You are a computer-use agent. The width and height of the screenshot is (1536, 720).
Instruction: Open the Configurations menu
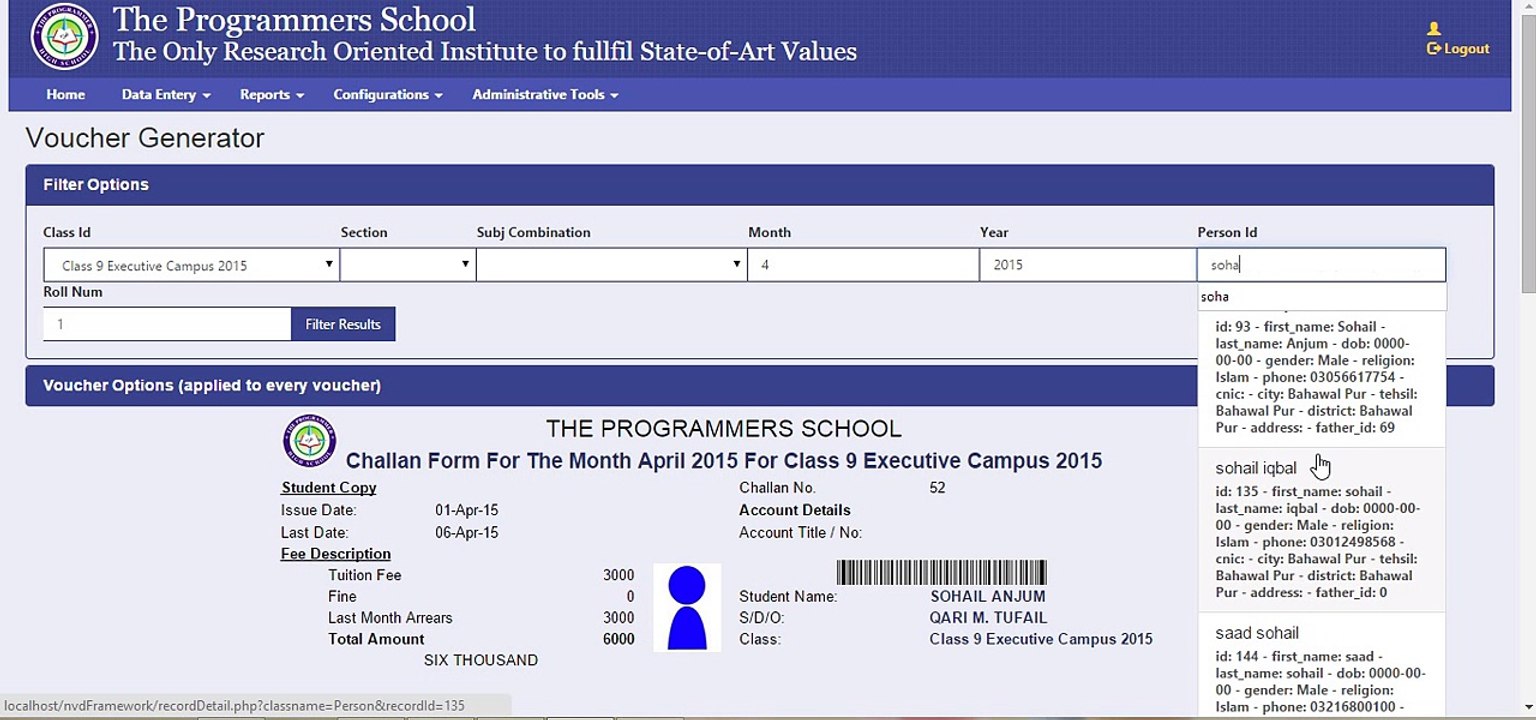coord(387,94)
